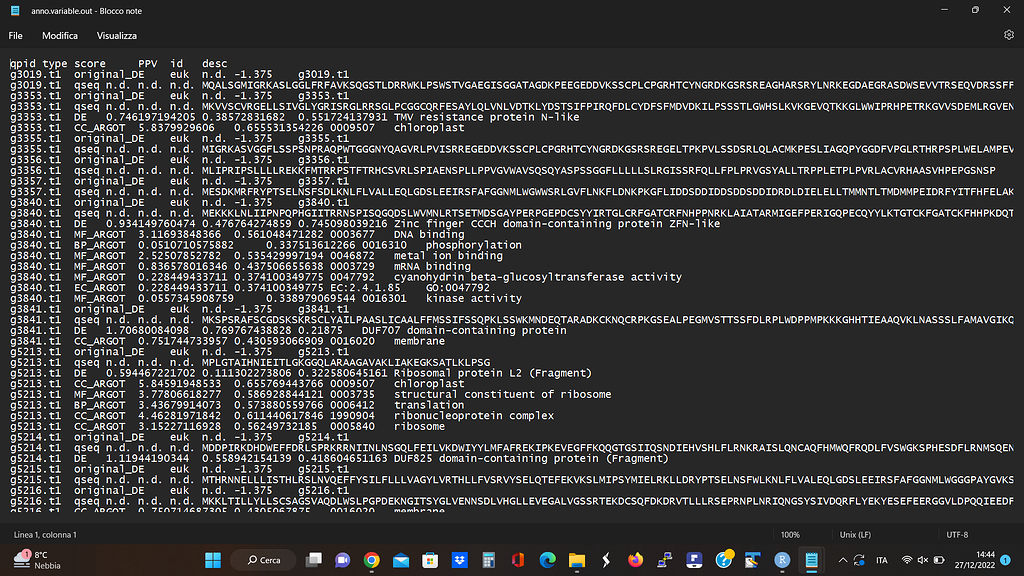Click the Windows Start button
The height and width of the screenshot is (576, 1024).
(x=213, y=560)
